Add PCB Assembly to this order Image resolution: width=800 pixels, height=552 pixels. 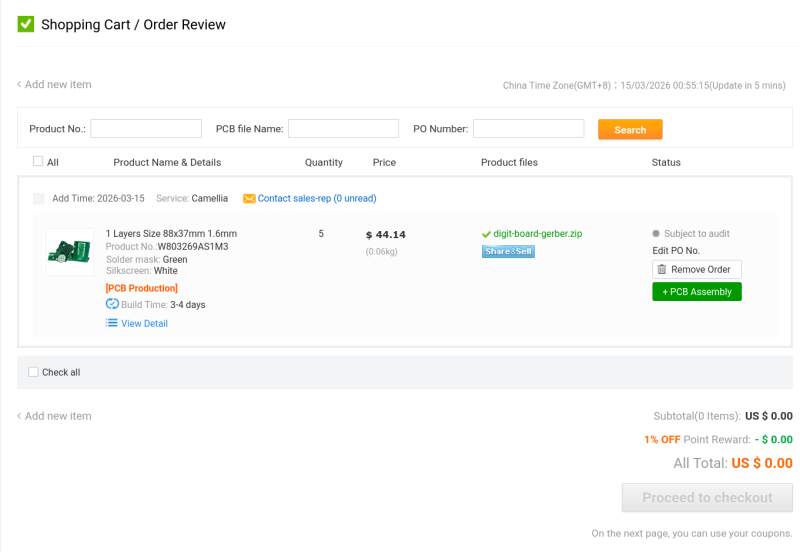(x=697, y=292)
